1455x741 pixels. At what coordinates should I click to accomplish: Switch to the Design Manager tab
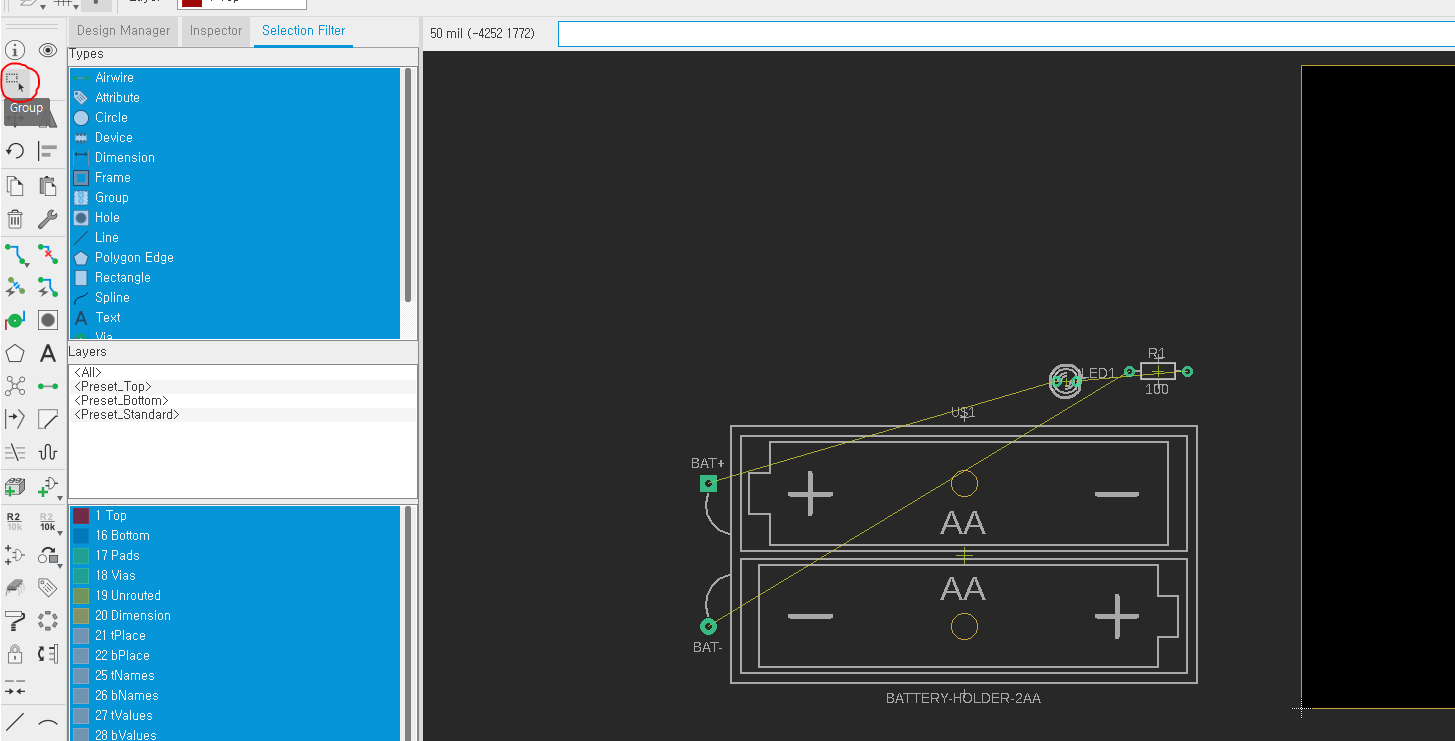(x=124, y=31)
